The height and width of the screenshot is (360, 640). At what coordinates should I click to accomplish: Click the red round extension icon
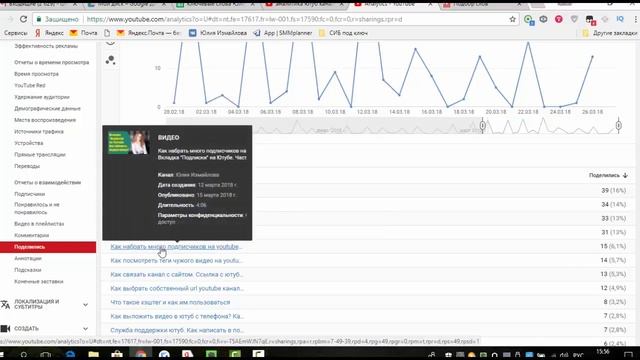(x=559, y=19)
